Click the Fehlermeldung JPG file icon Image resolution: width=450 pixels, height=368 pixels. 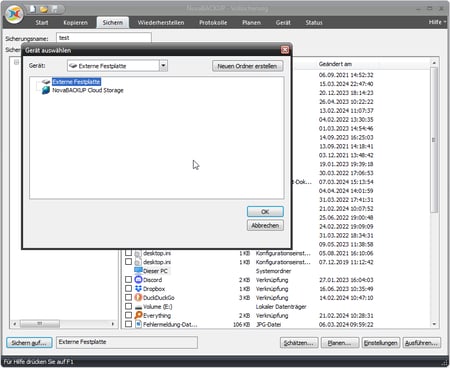pyautogui.click(x=138, y=324)
